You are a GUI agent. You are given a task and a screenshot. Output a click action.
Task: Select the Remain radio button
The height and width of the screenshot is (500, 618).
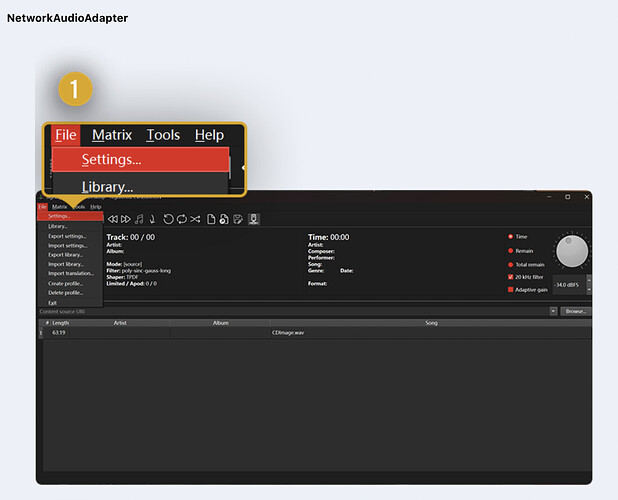pyautogui.click(x=510, y=251)
